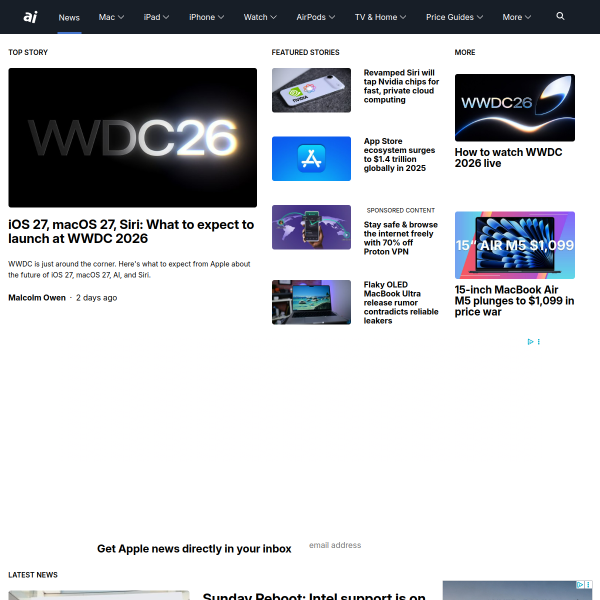Open the App Store icon thumbnail
600x600 pixels.
311,159
